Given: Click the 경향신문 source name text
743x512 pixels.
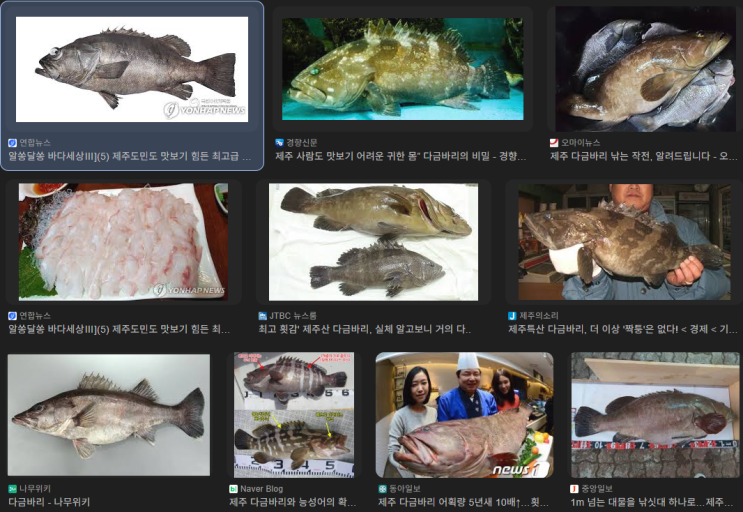Looking at the screenshot, I should (302, 143).
